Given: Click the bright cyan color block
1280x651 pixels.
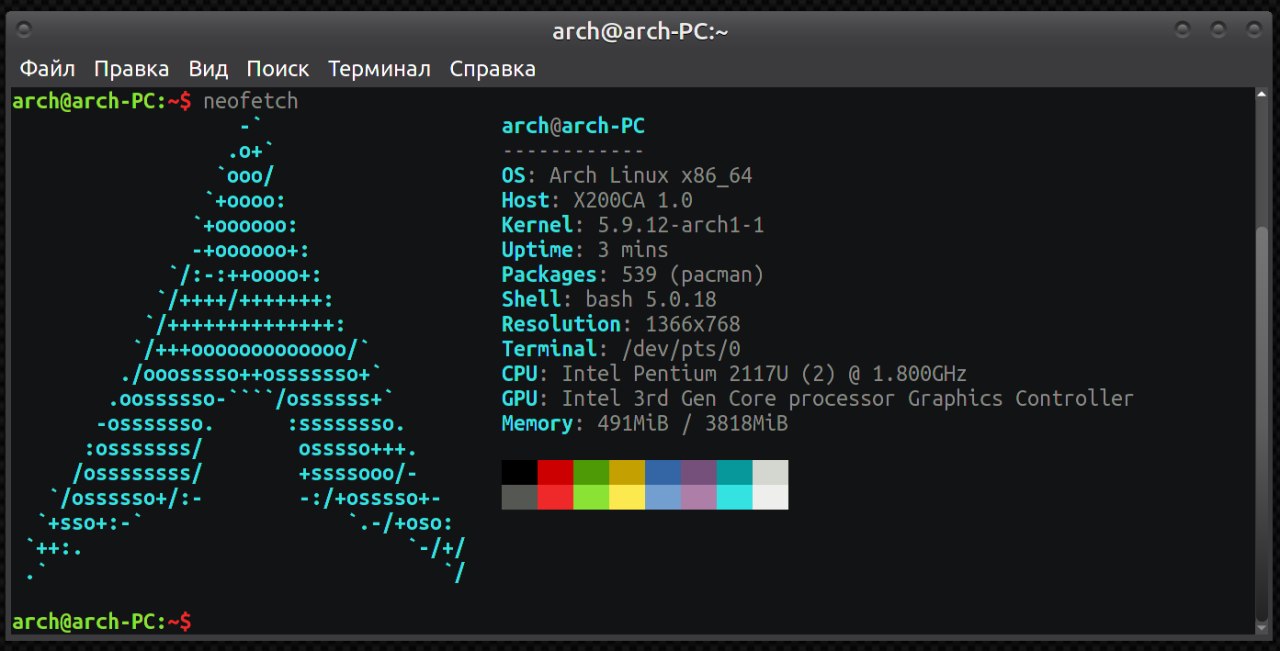Looking at the screenshot, I should pyautogui.click(x=735, y=497).
